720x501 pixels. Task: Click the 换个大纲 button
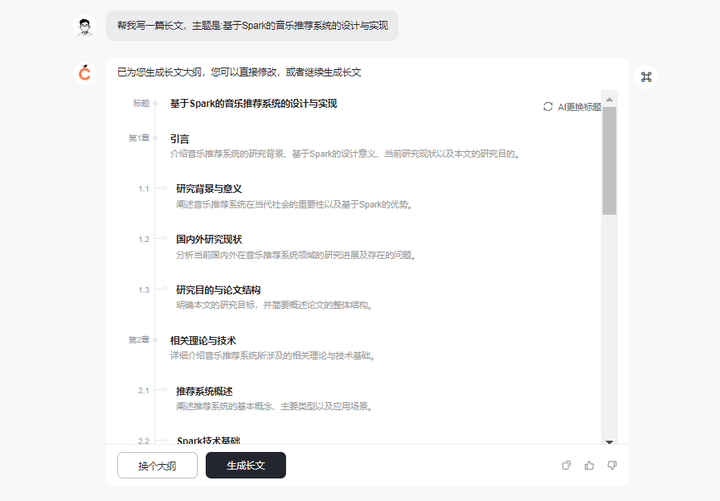(158, 465)
